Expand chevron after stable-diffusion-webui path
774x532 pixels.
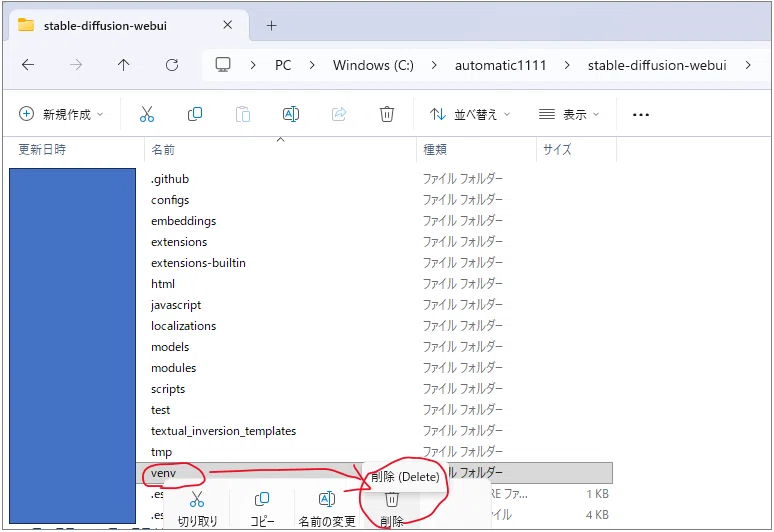[748, 65]
